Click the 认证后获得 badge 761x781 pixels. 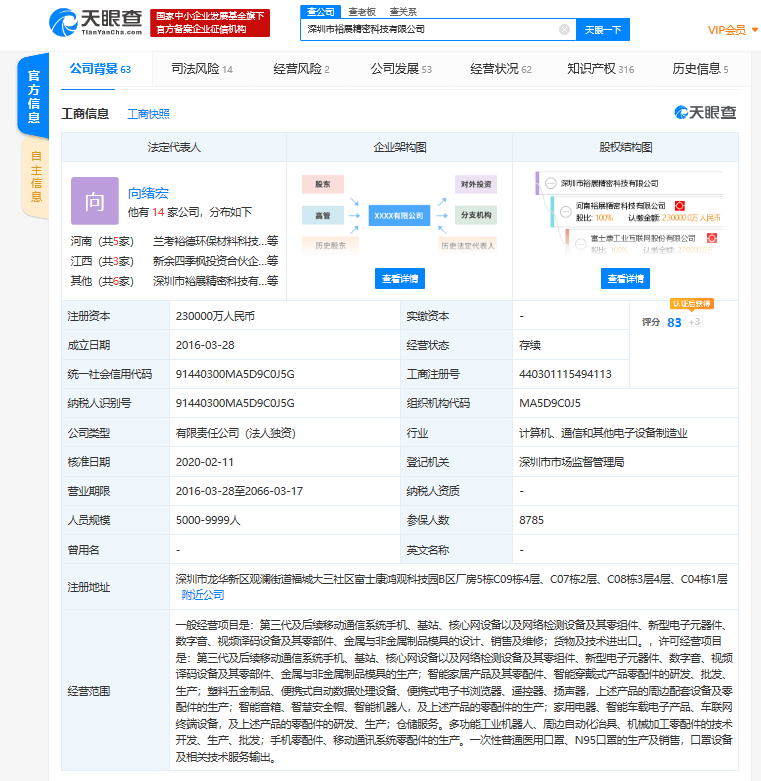[x=691, y=304]
